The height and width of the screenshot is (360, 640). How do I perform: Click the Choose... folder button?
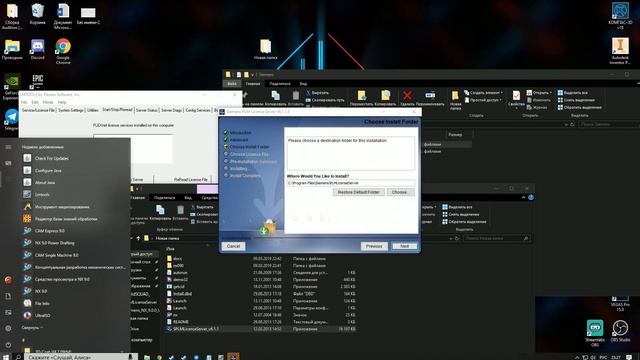coord(400,192)
